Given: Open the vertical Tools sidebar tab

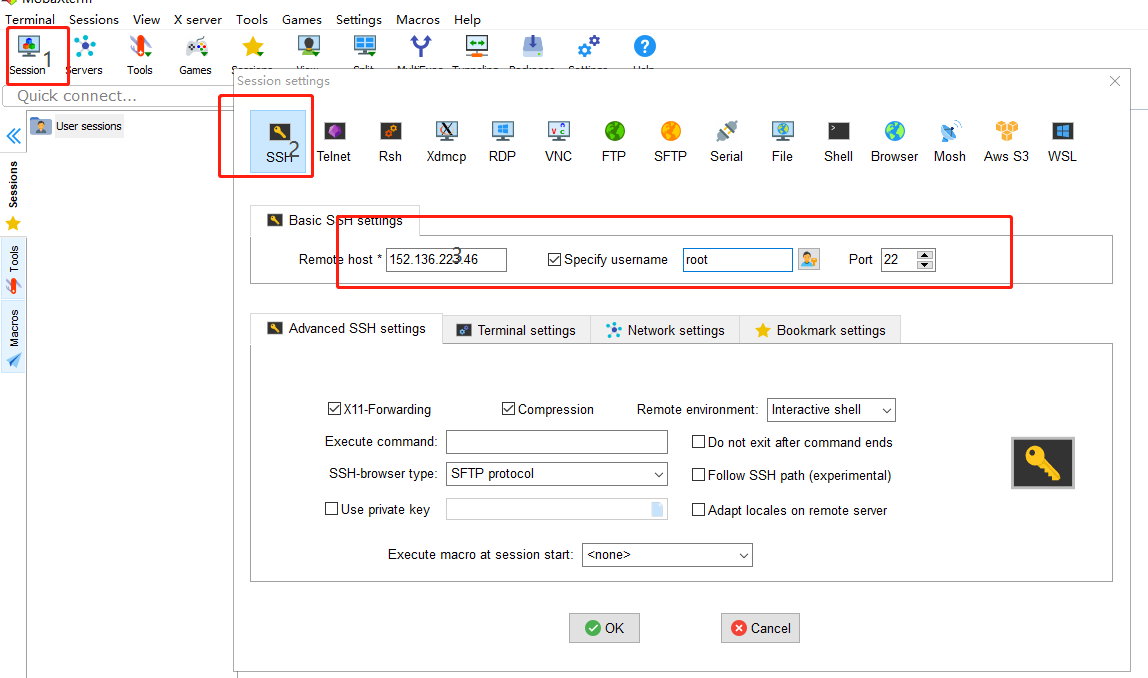Looking at the screenshot, I should [x=14, y=268].
